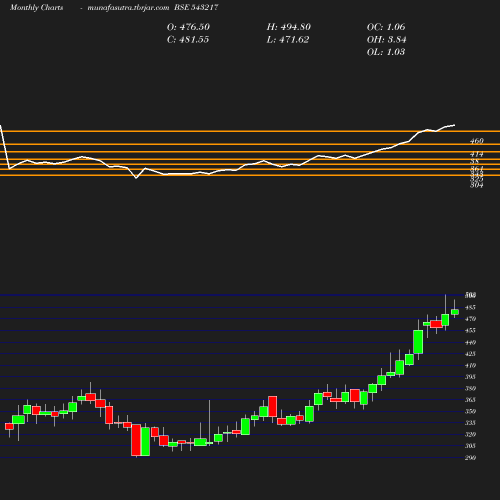Click the tall green candle body between 440 and 455
Viewport: 500px width, 500px height.
[x=418, y=342]
